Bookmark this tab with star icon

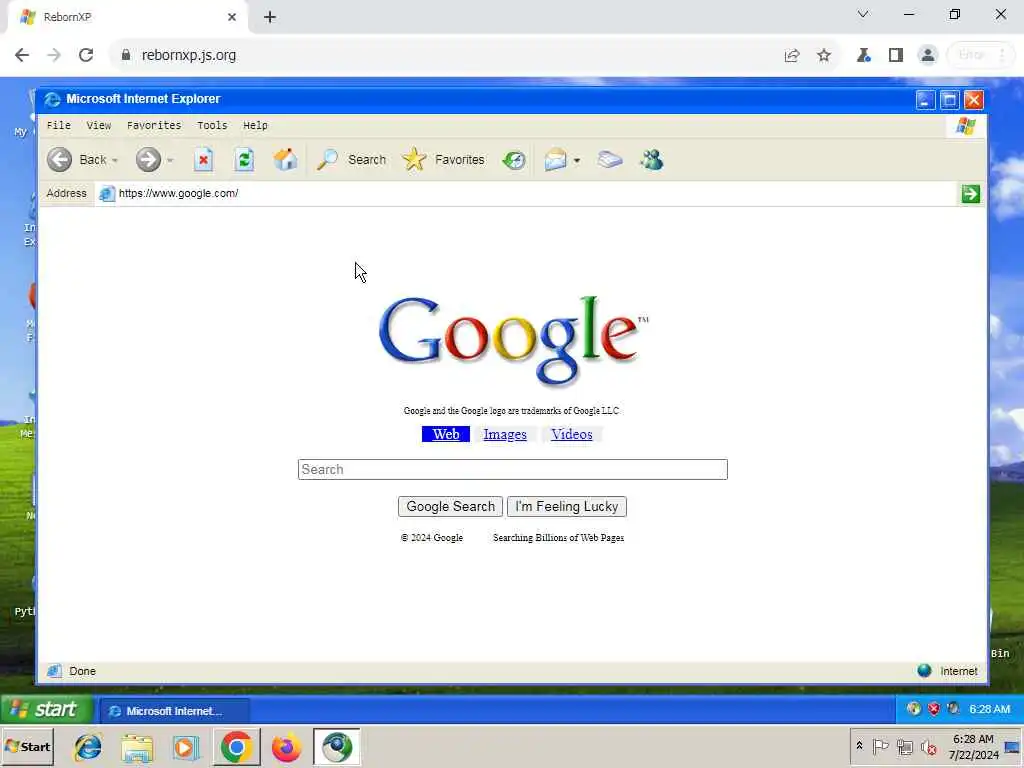tap(824, 56)
